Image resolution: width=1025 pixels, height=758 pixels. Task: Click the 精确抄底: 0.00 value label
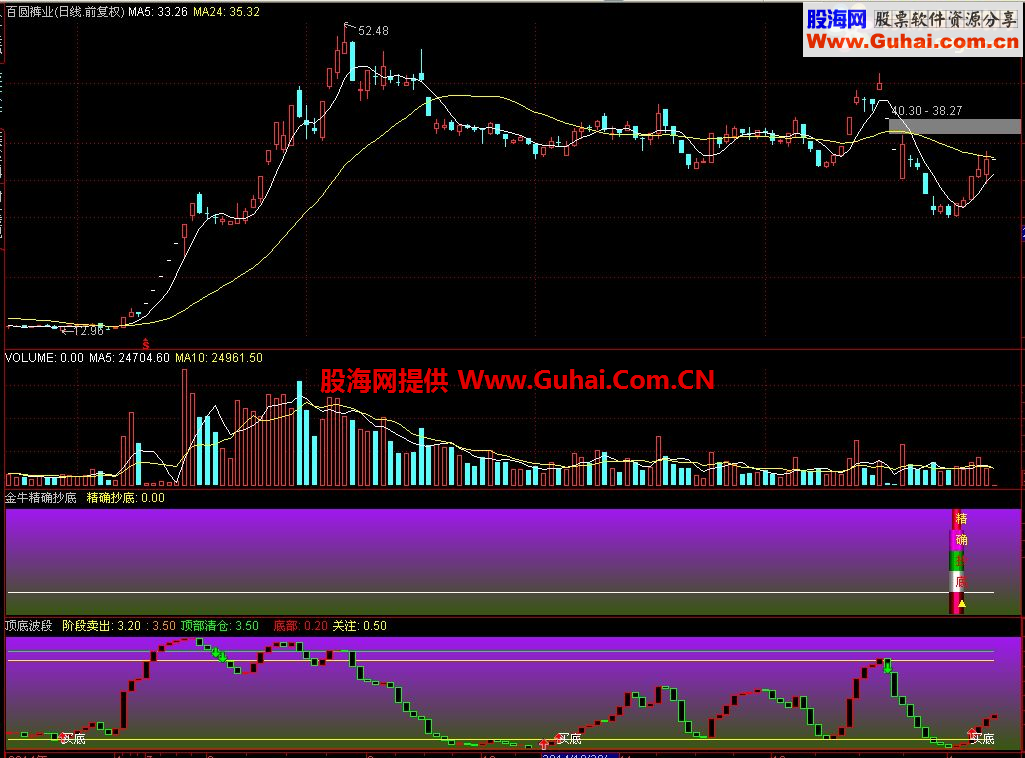tap(126, 498)
